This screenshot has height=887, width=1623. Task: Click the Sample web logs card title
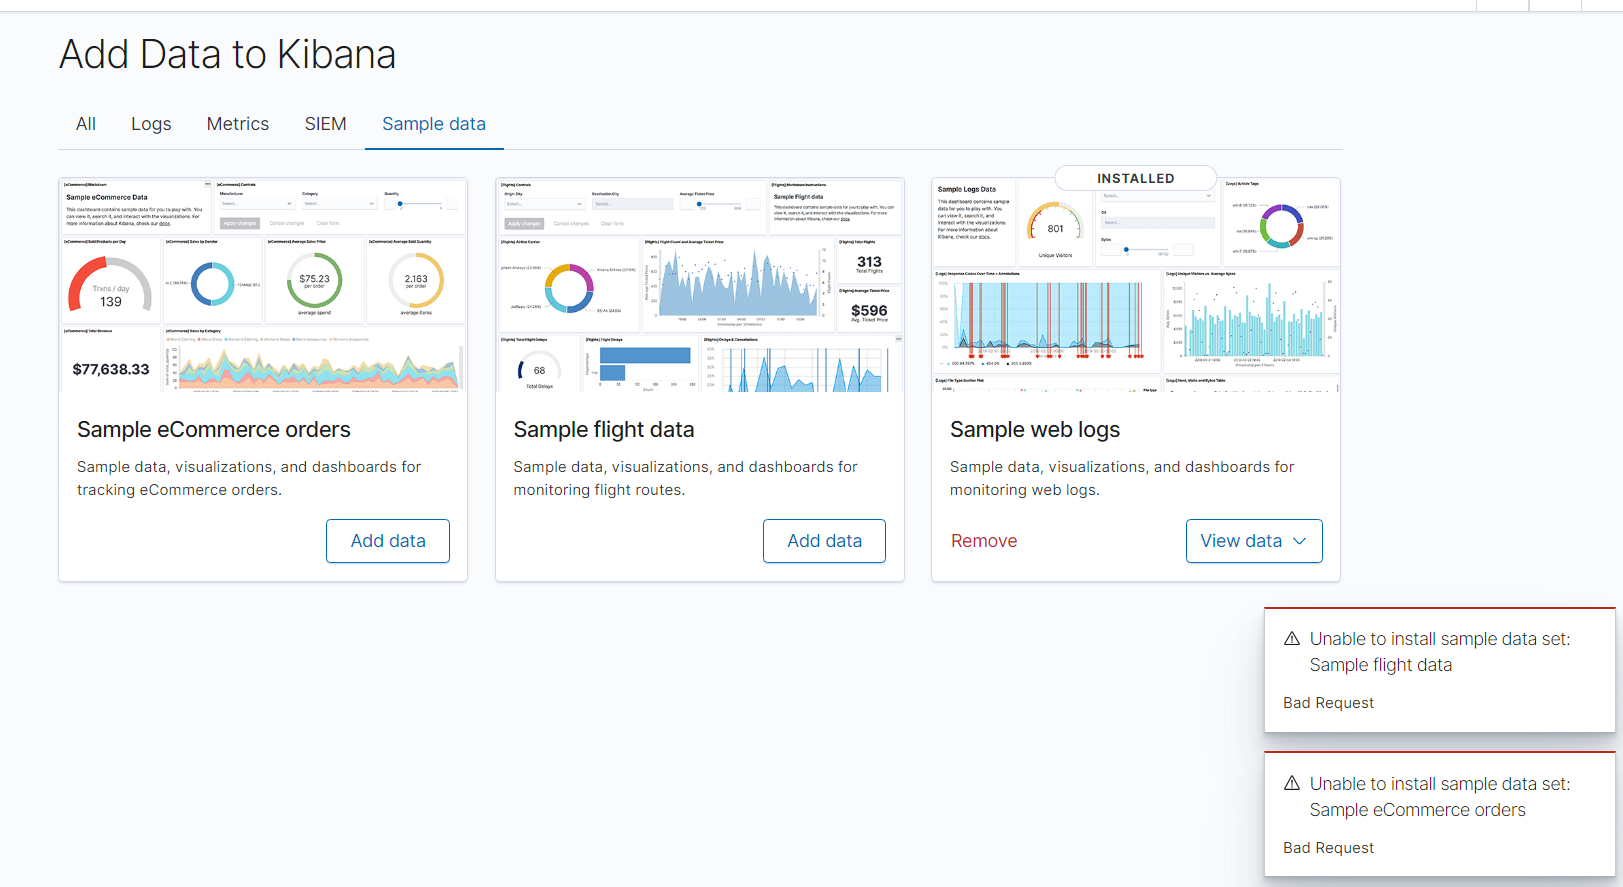coord(1035,430)
